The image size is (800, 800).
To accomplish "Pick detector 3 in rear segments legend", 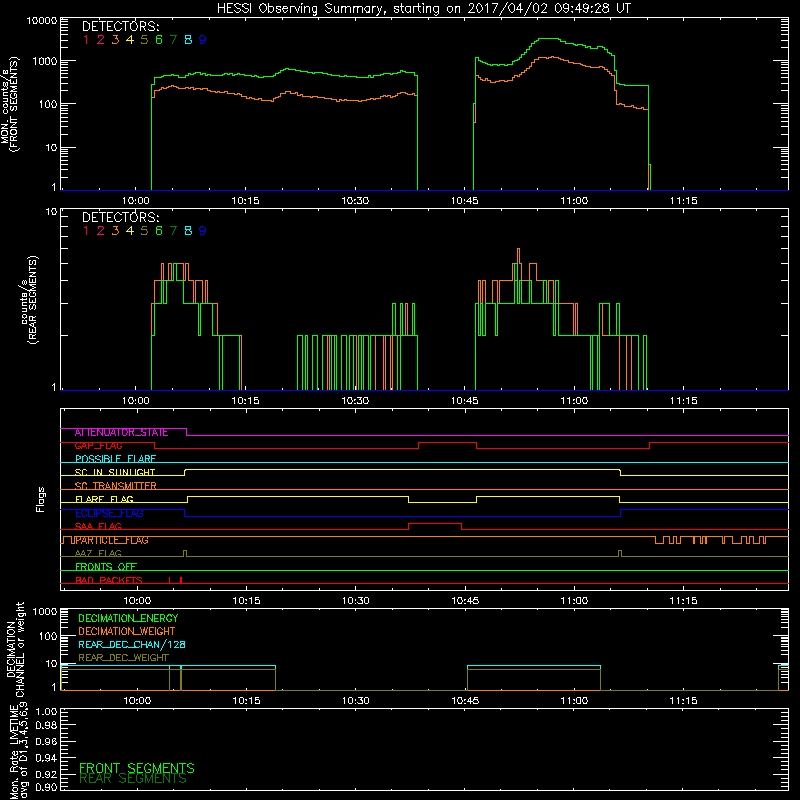I will [x=115, y=231].
